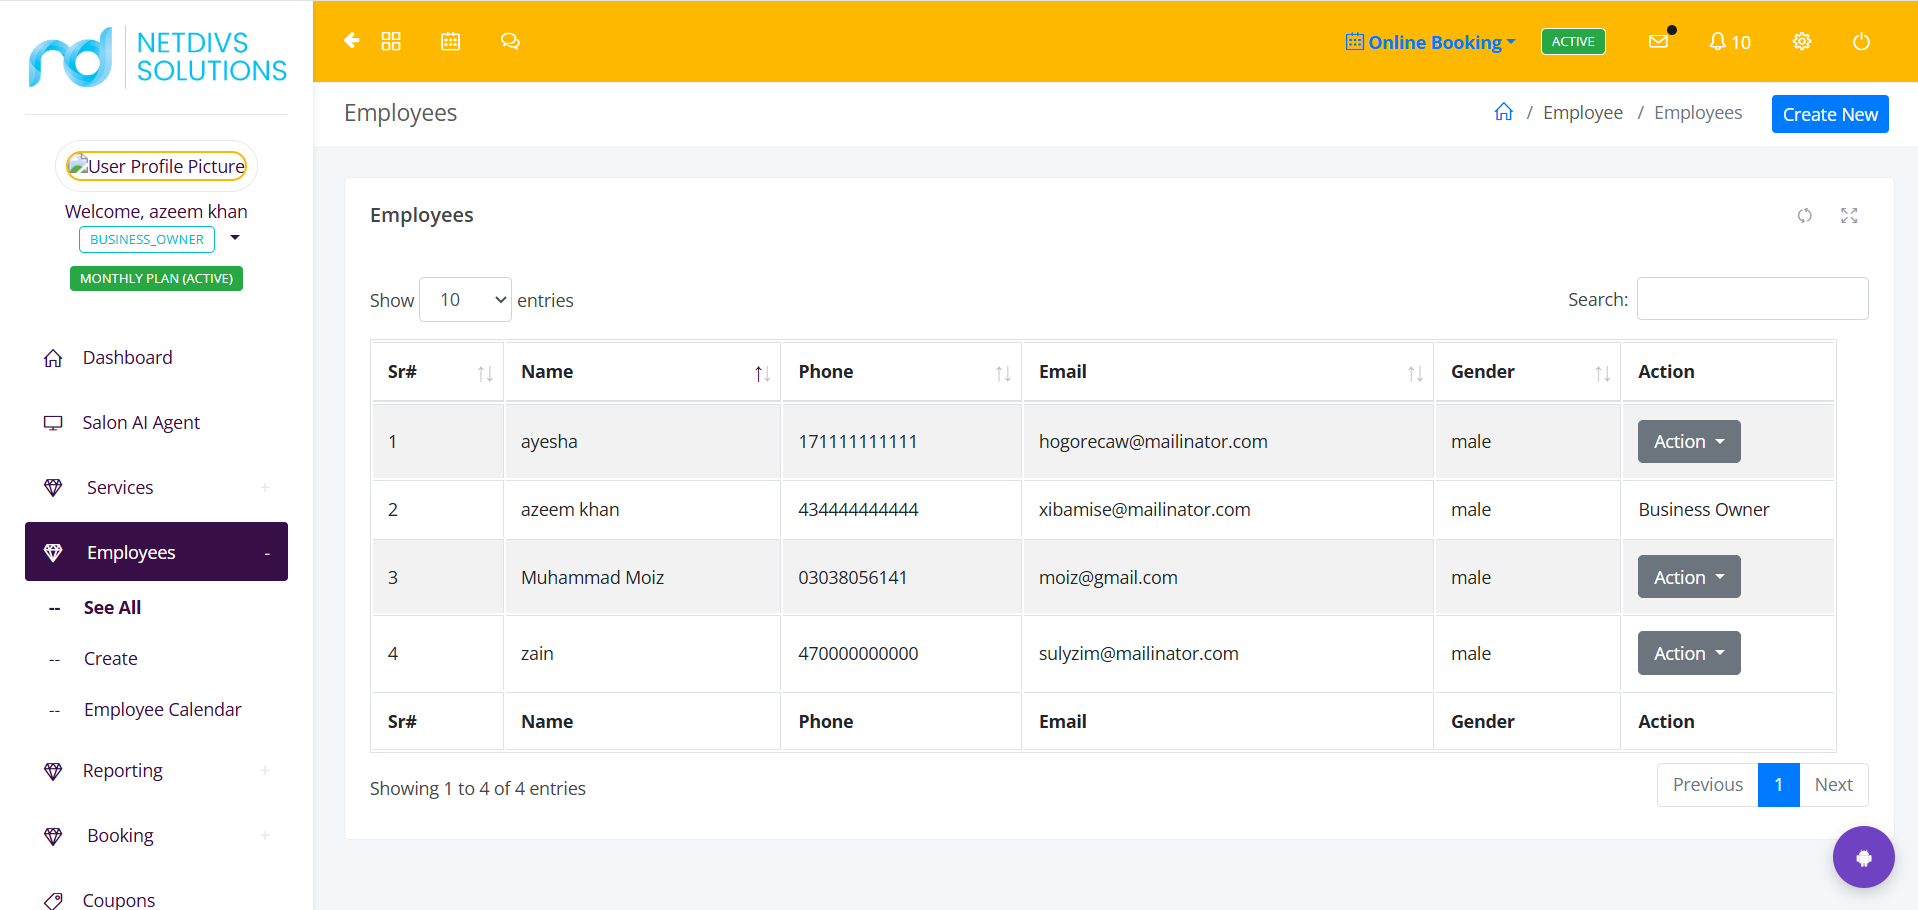This screenshot has width=1918, height=910.
Task: Click the fullscreen expand icon on Employees card
Action: [x=1849, y=215]
